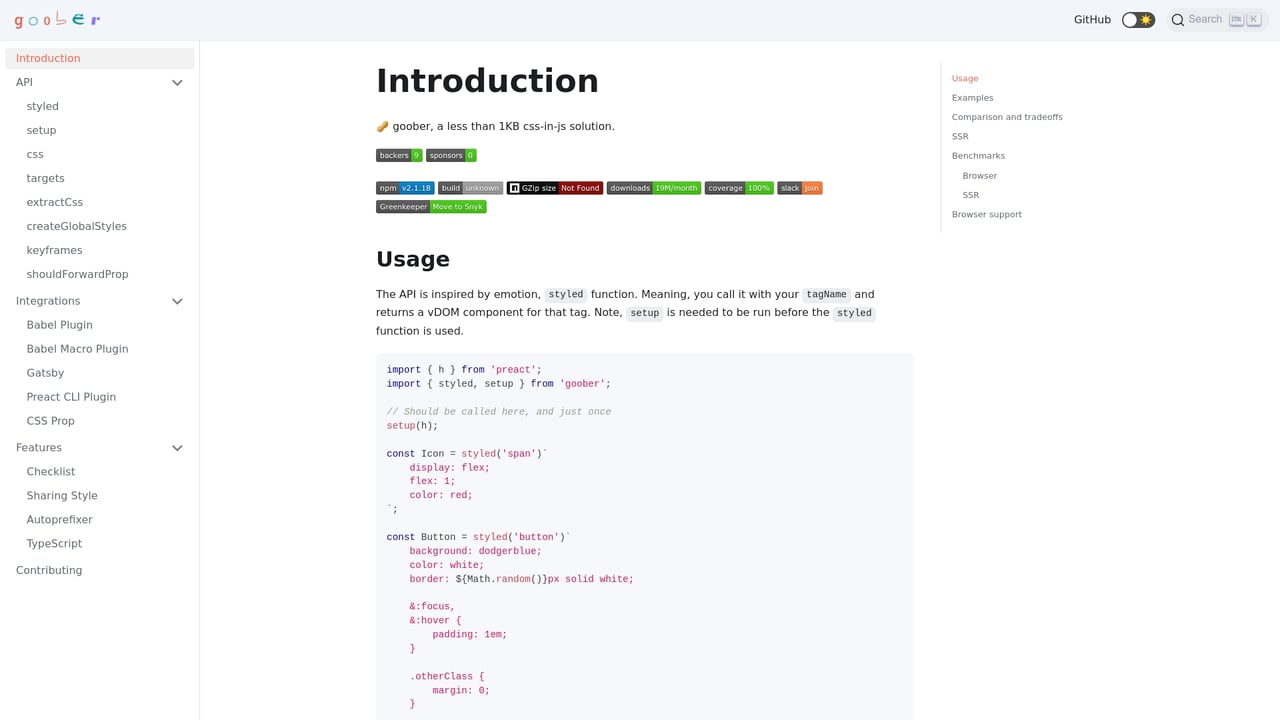The width and height of the screenshot is (1280, 720).
Task: Click the Greenkeeper Move to Snyk badge
Action: pos(431,206)
